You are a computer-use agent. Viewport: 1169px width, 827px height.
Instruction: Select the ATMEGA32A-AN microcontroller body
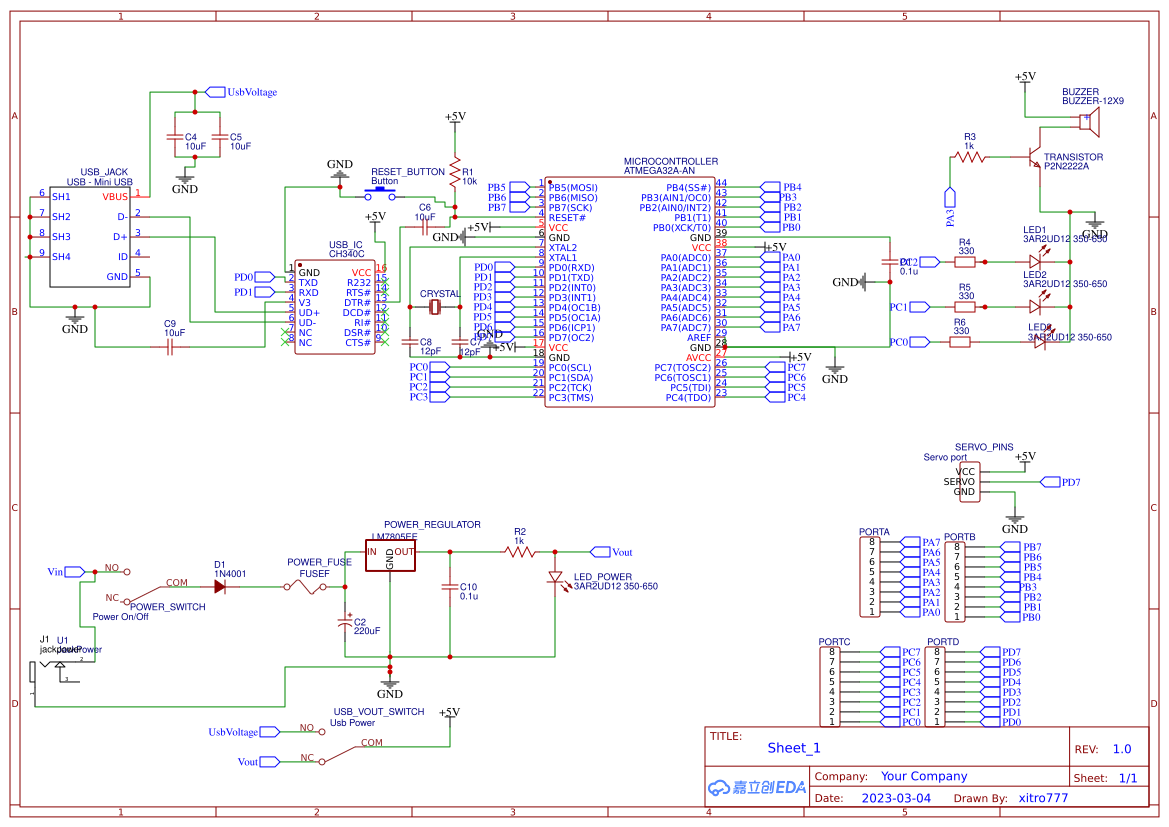[x=630, y=290]
